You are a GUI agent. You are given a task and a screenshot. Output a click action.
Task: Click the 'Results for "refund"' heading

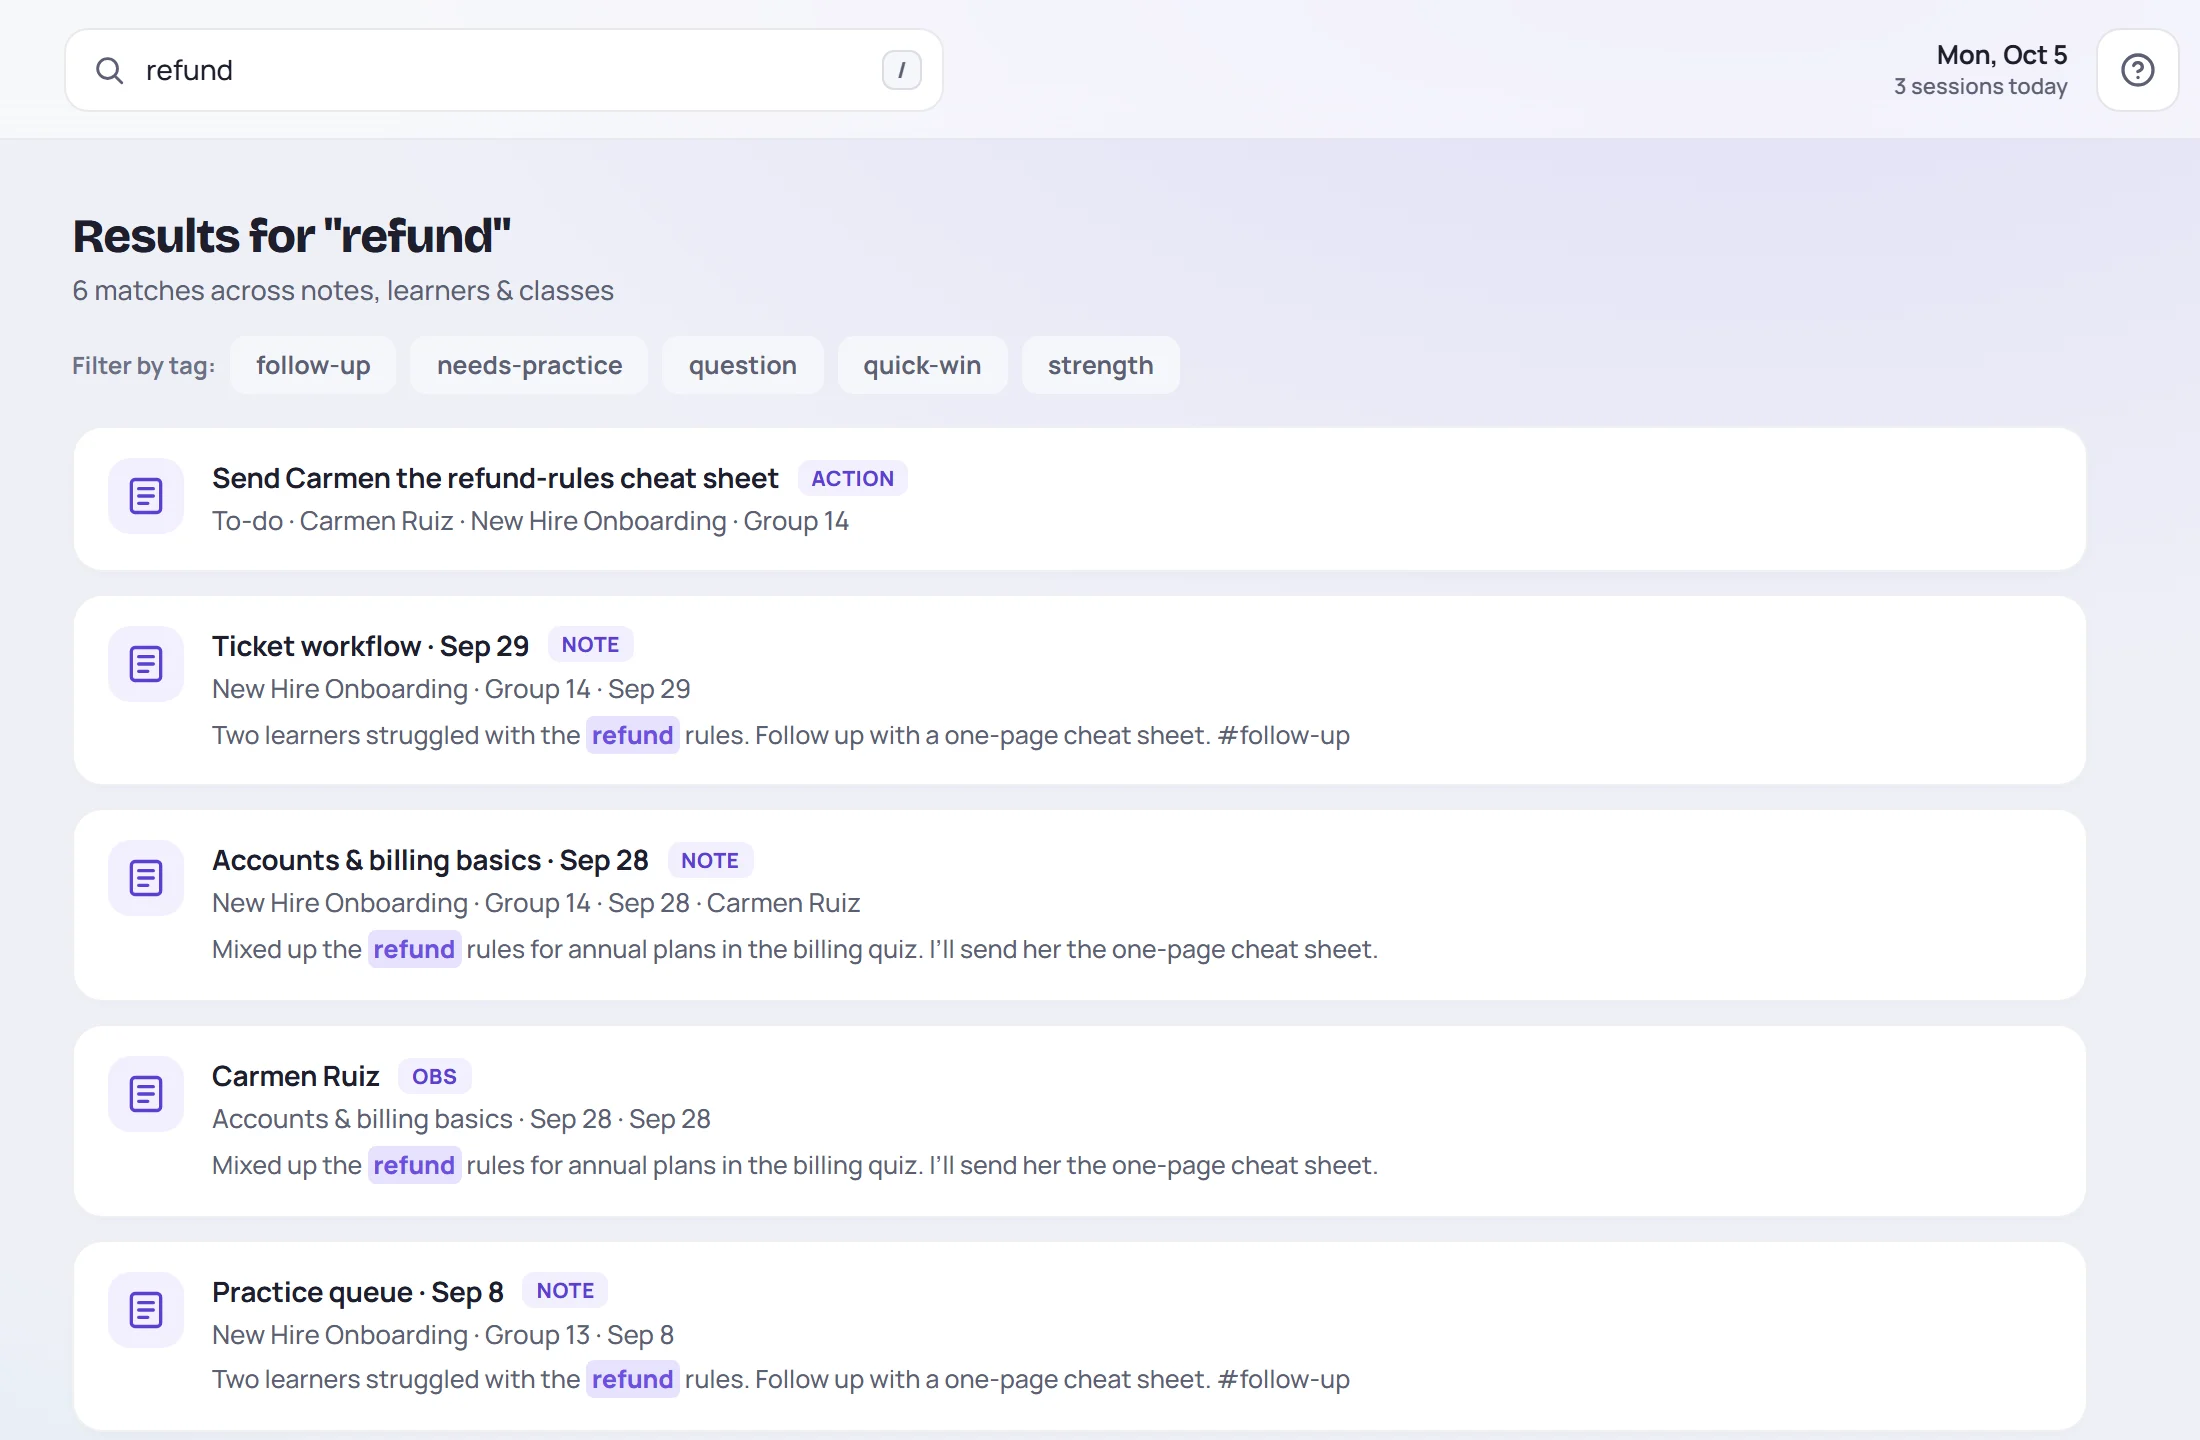tap(292, 236)
